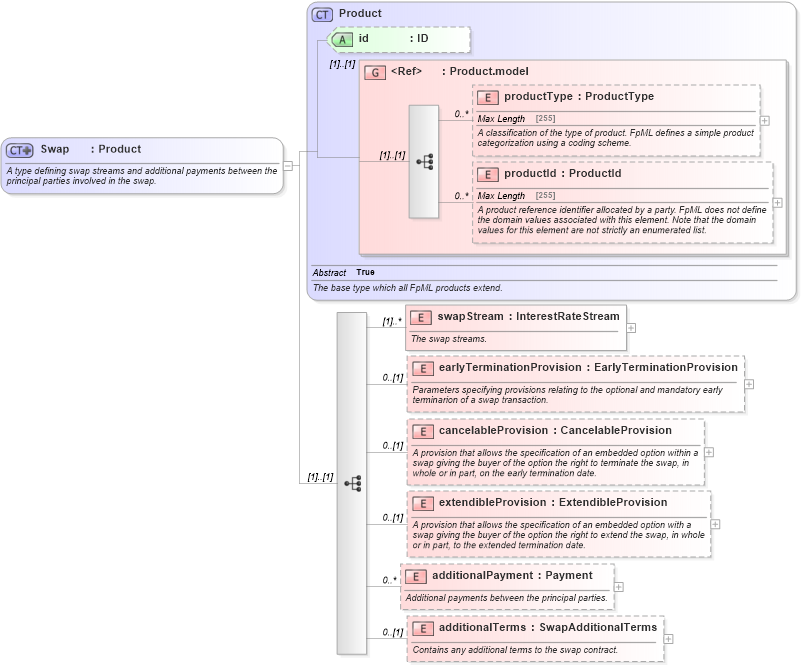
Task: Click the E icon of earlyTerminationProvision
Action: 423,368
